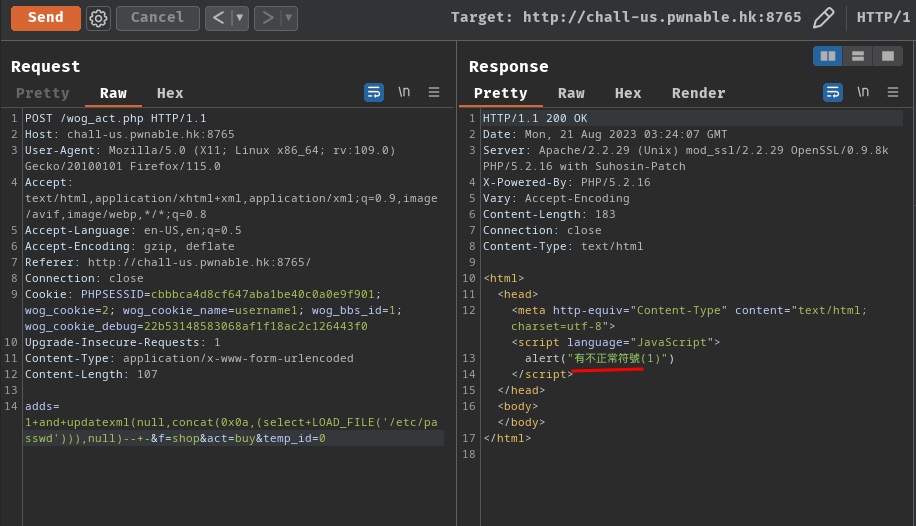The height and width of the screenshot is (526, 916).
Task: Click the Response Content-Length: 183 line
Action: 549,214
